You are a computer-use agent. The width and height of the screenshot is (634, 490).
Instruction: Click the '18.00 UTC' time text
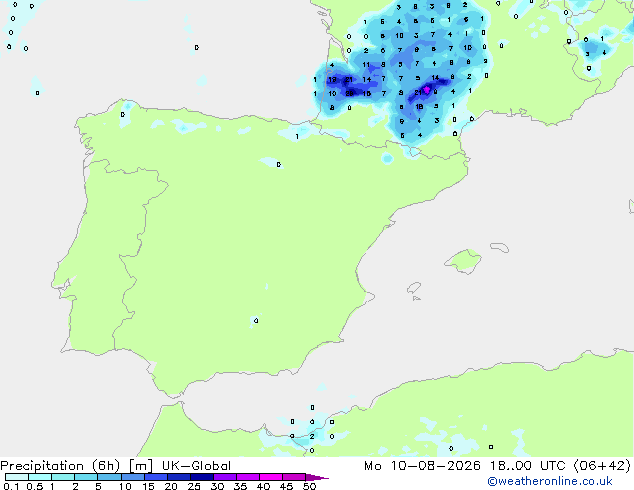(527, 466)
